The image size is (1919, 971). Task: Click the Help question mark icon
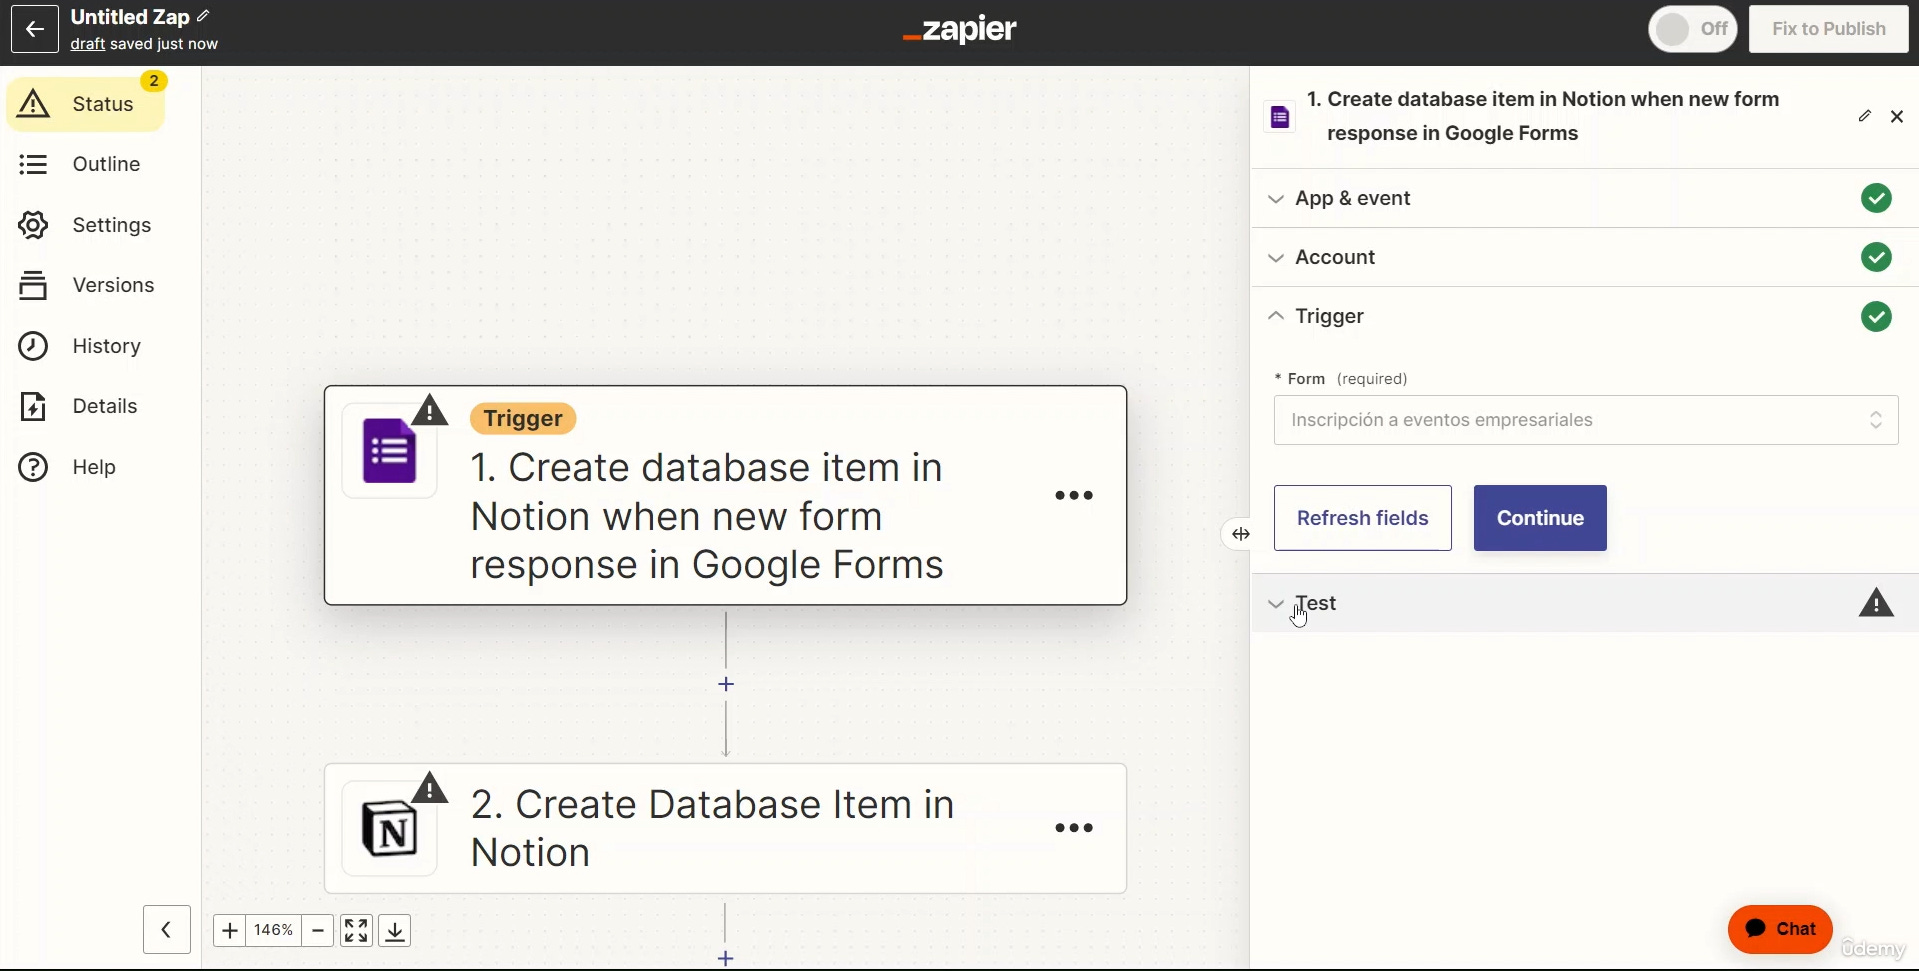click(33, 467)
